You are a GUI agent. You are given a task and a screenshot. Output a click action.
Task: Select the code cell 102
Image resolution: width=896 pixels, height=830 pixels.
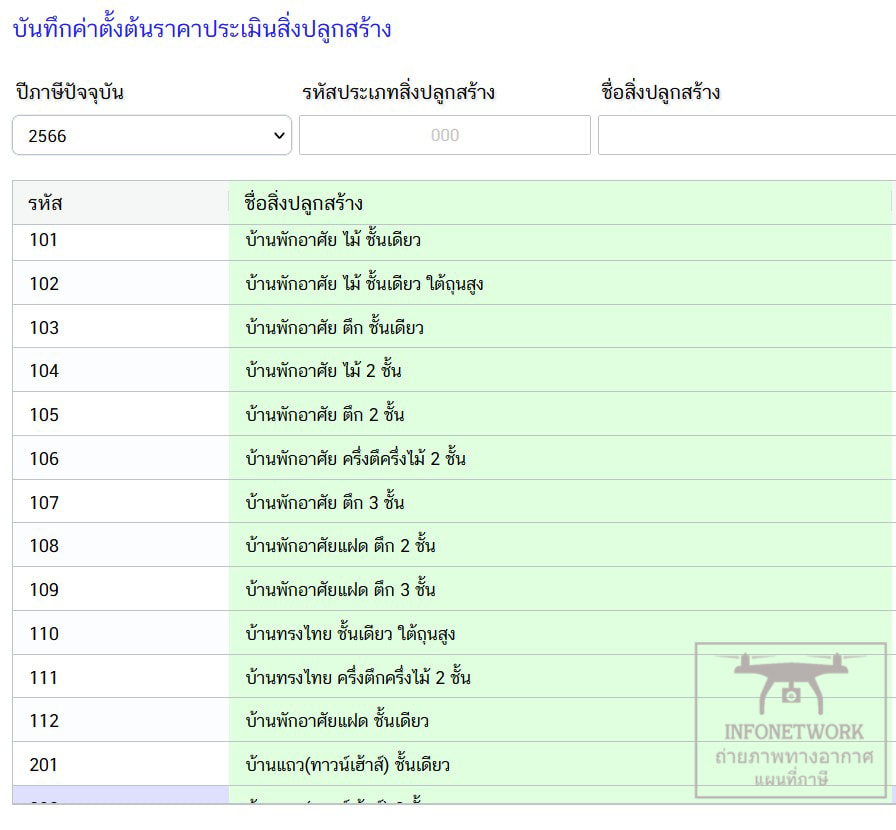(x=121, y=284)
